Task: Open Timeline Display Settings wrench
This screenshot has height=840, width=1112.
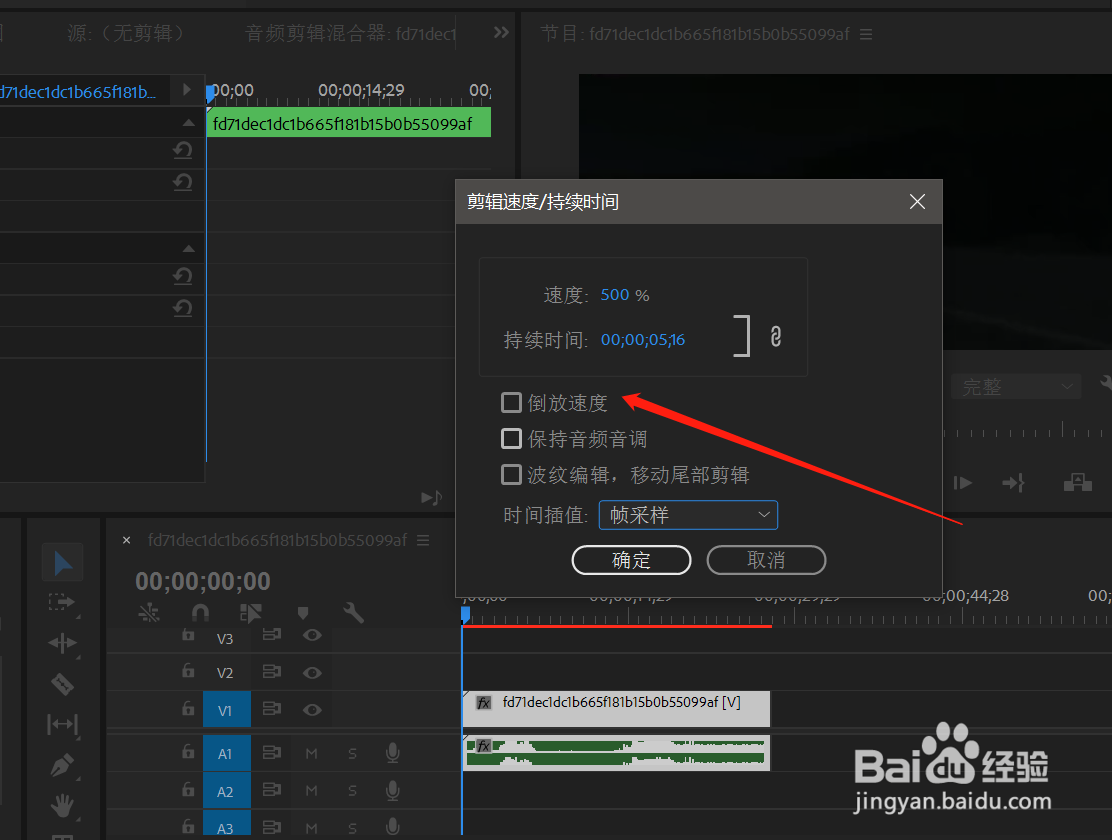Action: pos(353,612)
